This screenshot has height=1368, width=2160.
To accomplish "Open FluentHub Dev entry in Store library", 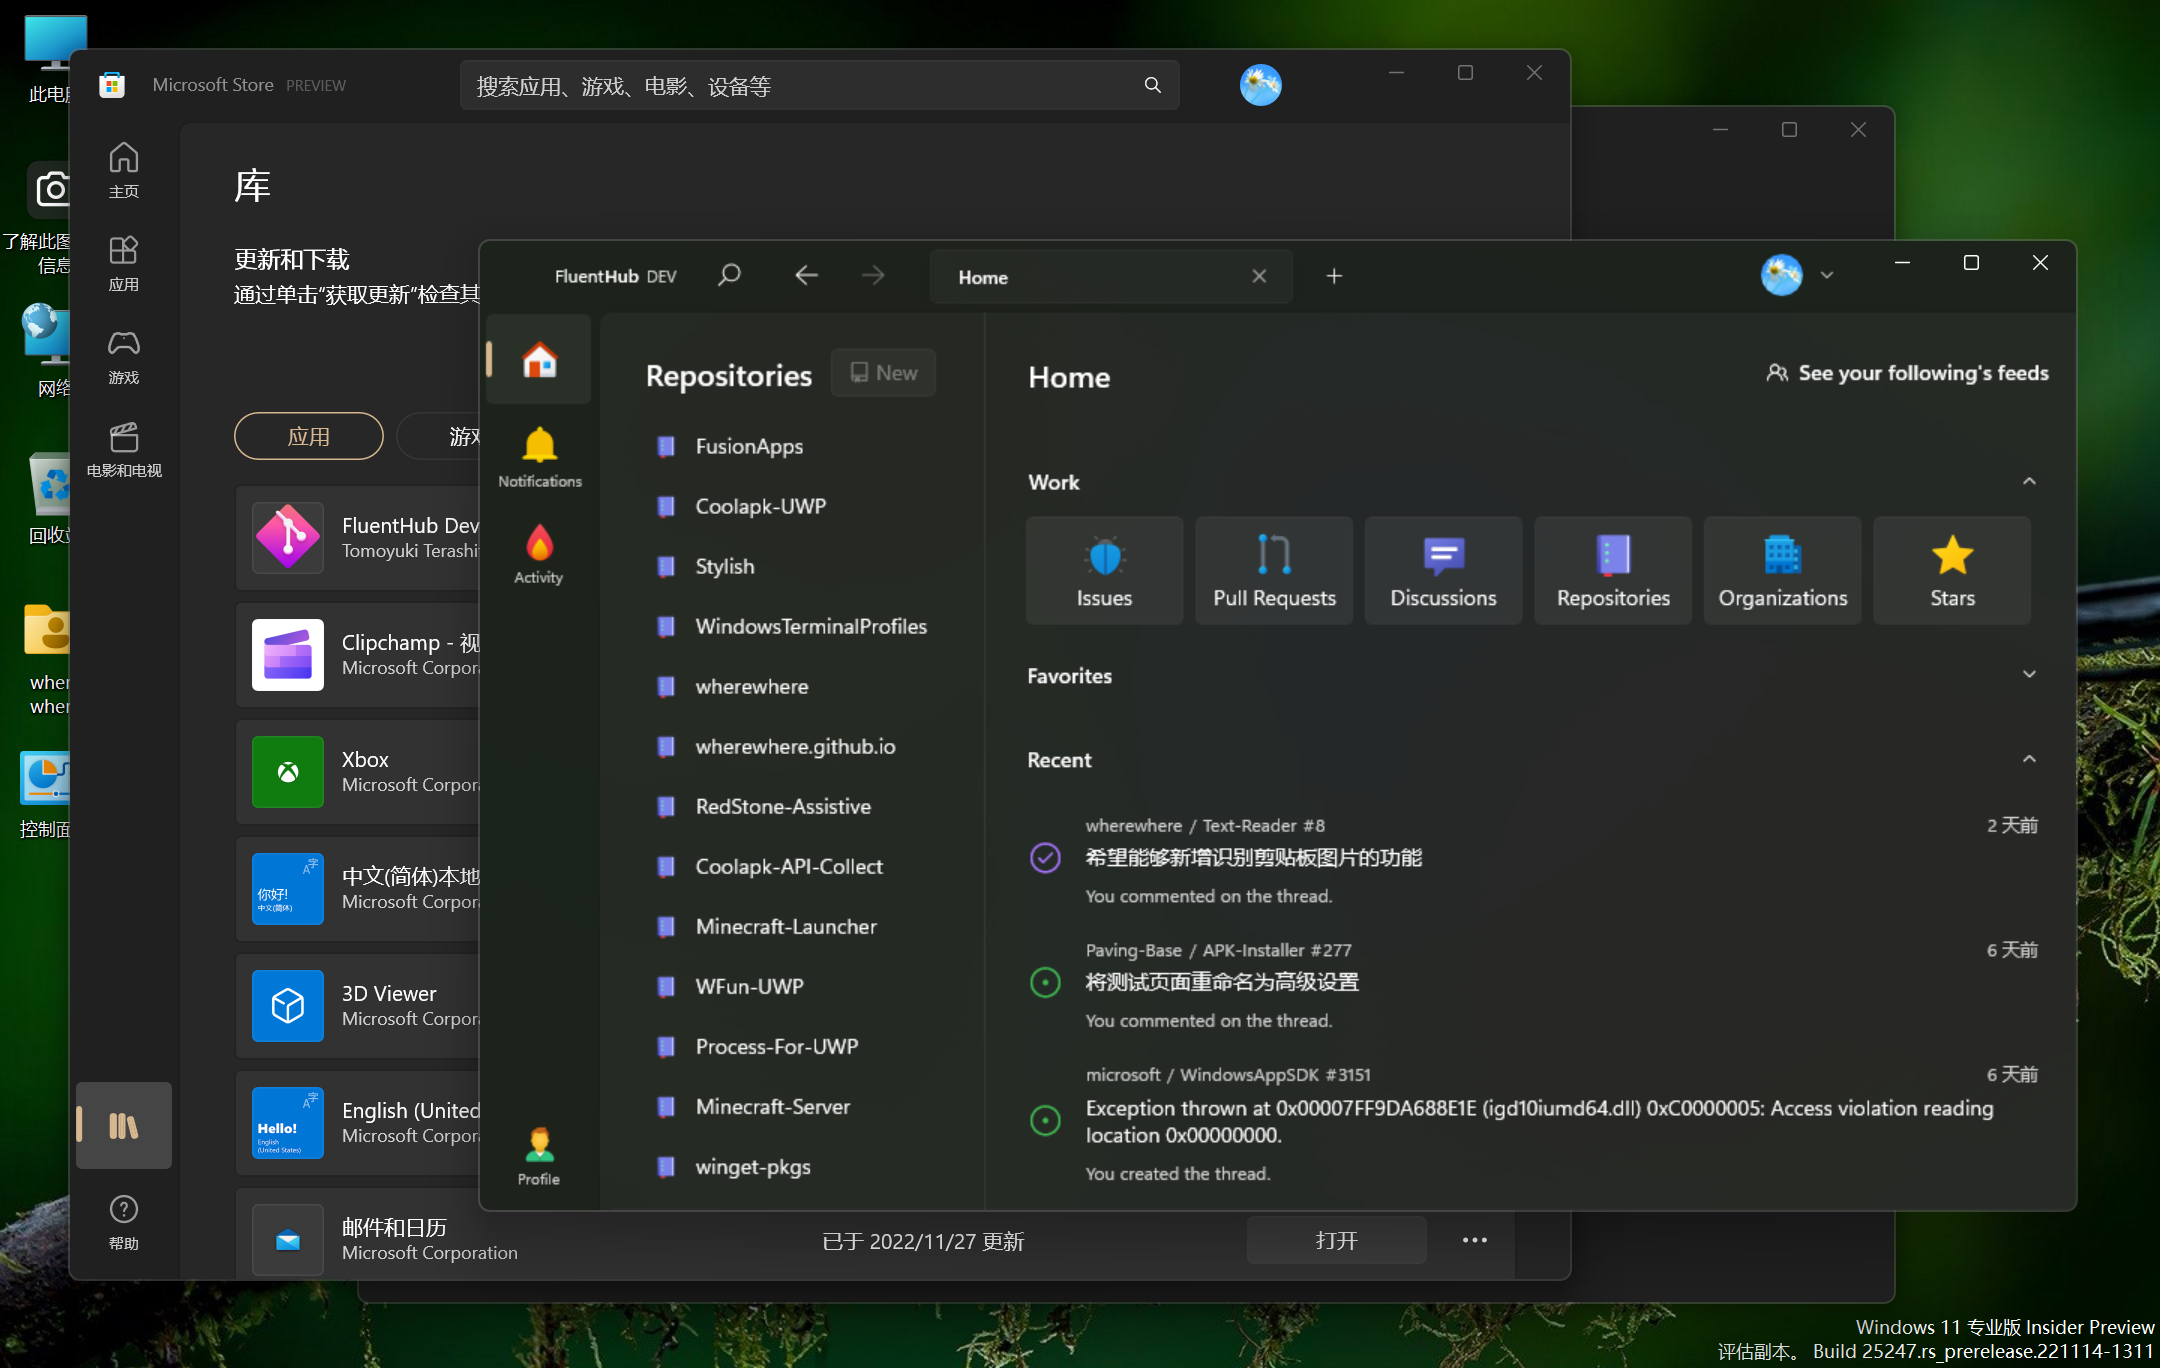I will pyautogui.click(x=358, y=538).
